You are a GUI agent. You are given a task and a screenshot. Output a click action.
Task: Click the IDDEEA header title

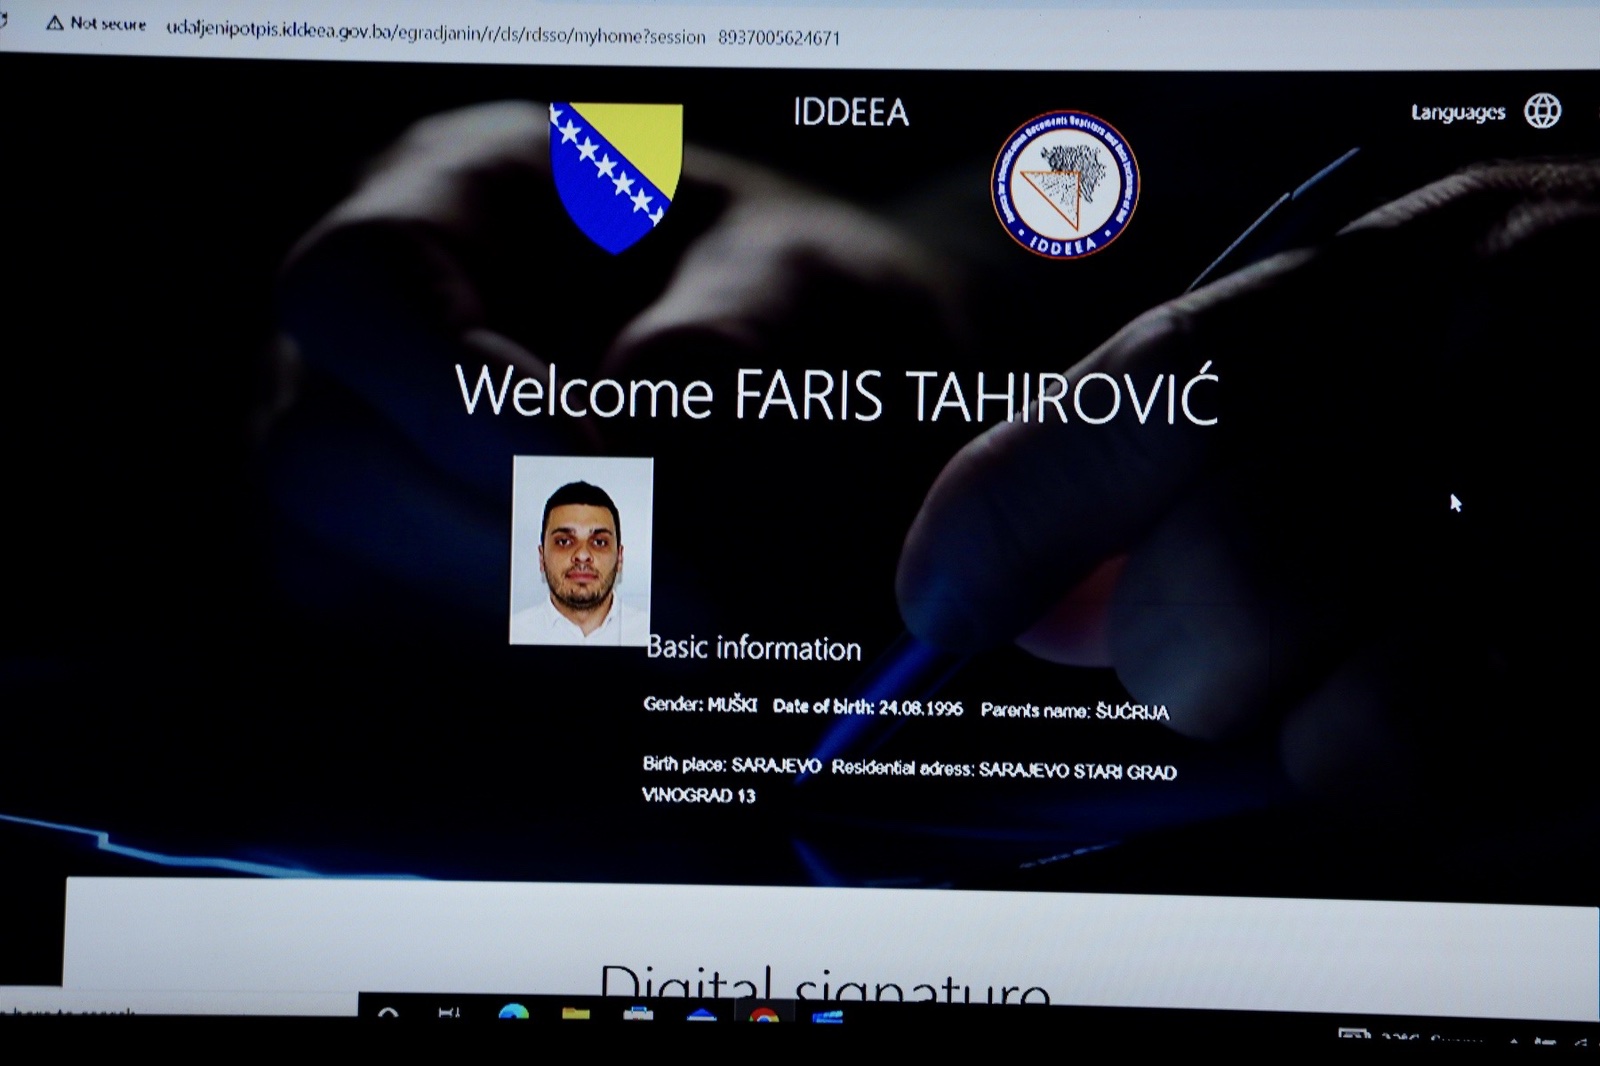(x=851, y=112)
